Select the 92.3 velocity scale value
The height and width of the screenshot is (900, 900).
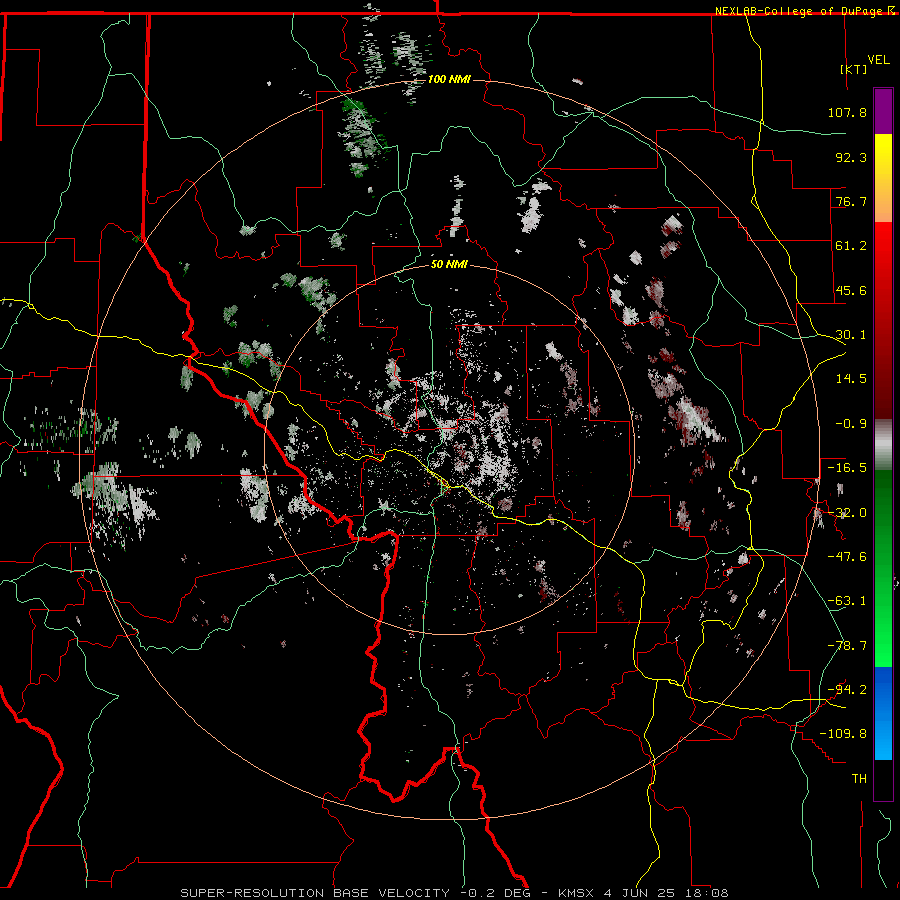851,157
